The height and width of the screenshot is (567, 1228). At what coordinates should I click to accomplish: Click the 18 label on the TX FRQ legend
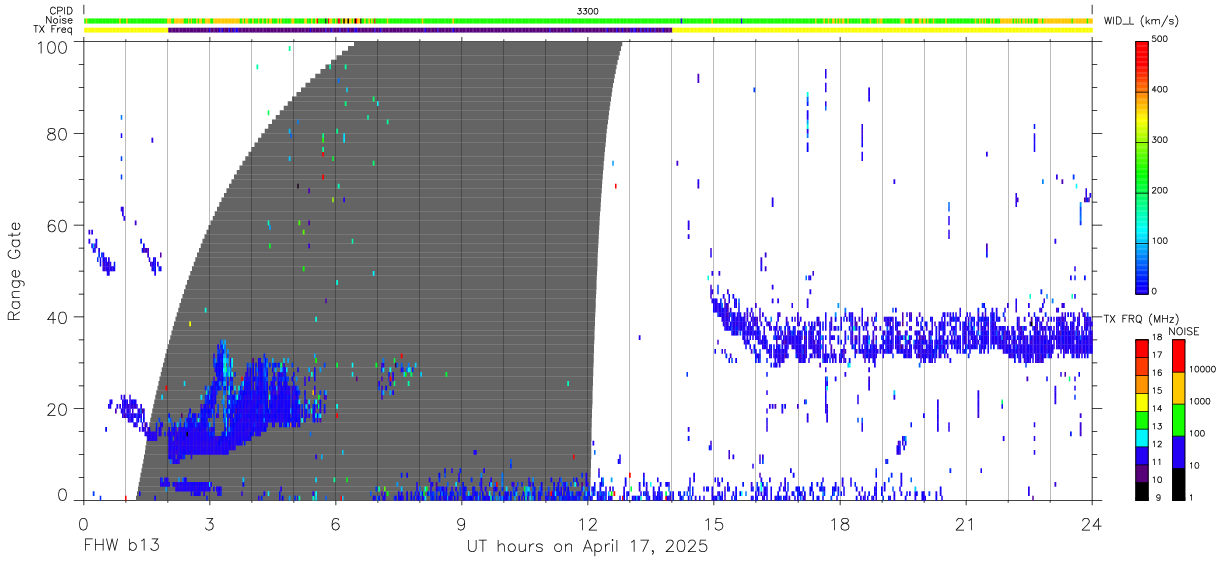(x=1158, y=338)
